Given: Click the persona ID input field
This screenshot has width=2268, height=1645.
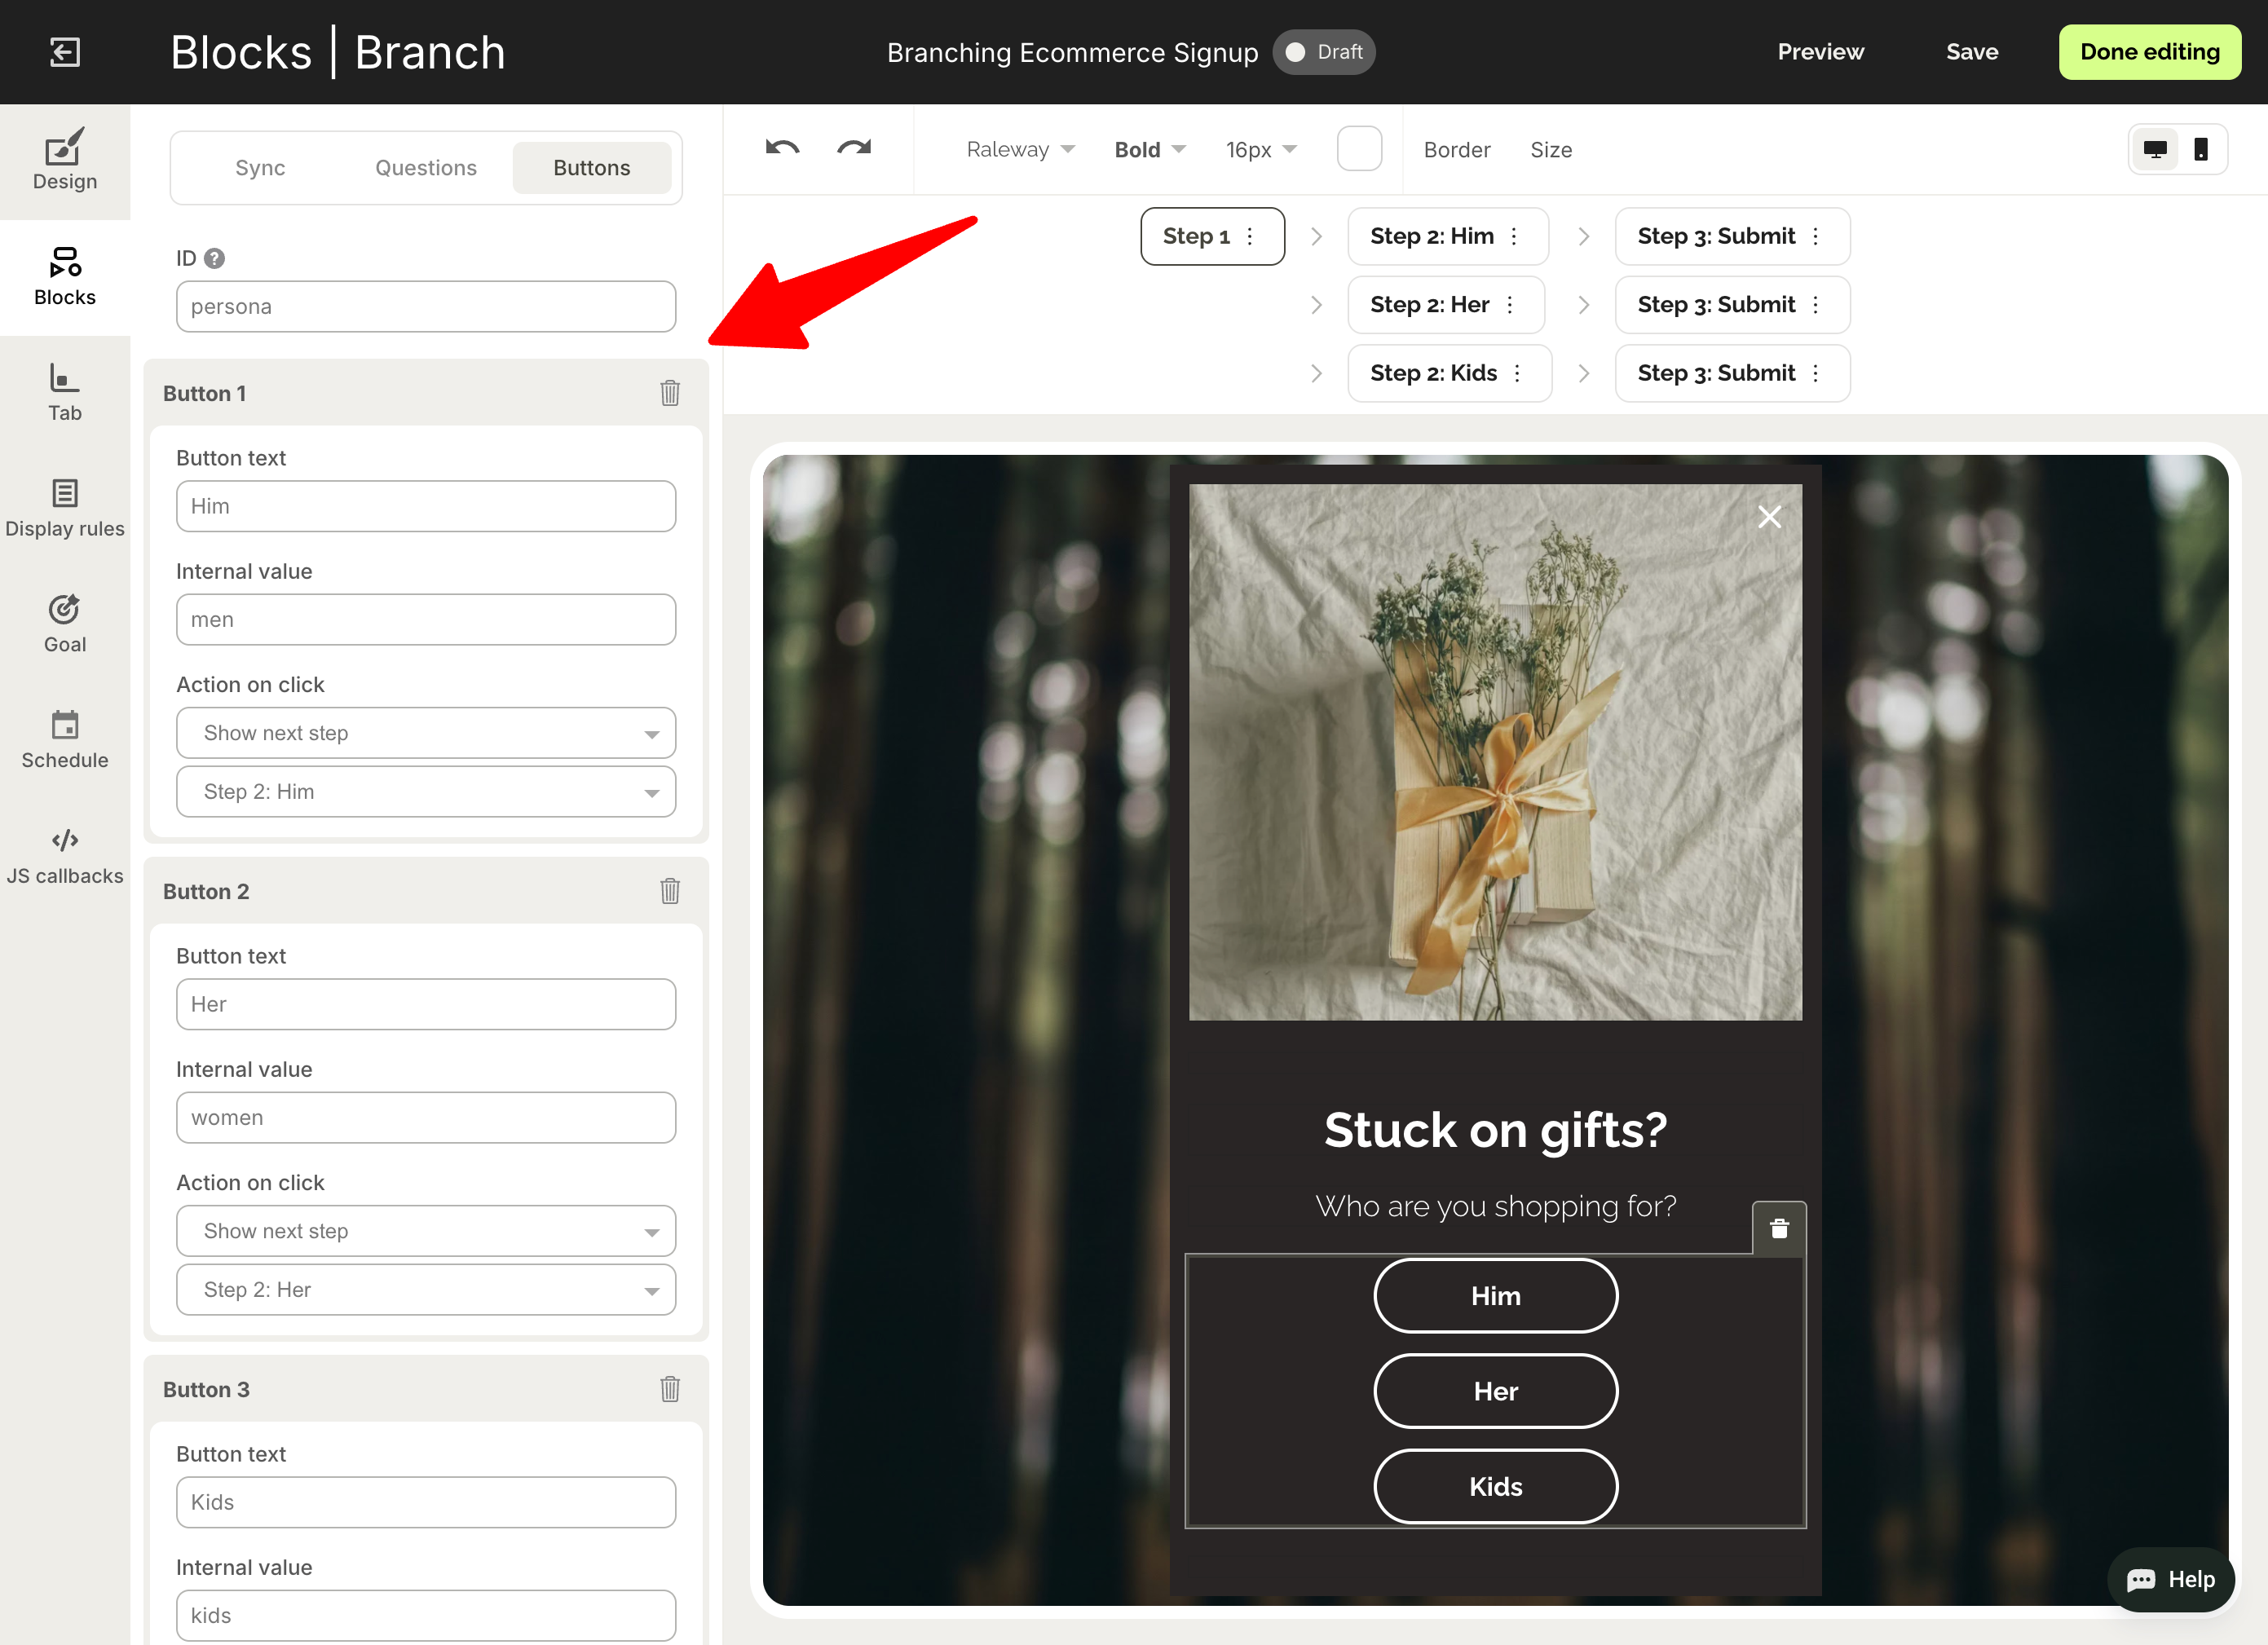Looking at the screenshot, I should pyautogui.click(x=425, y=306).
